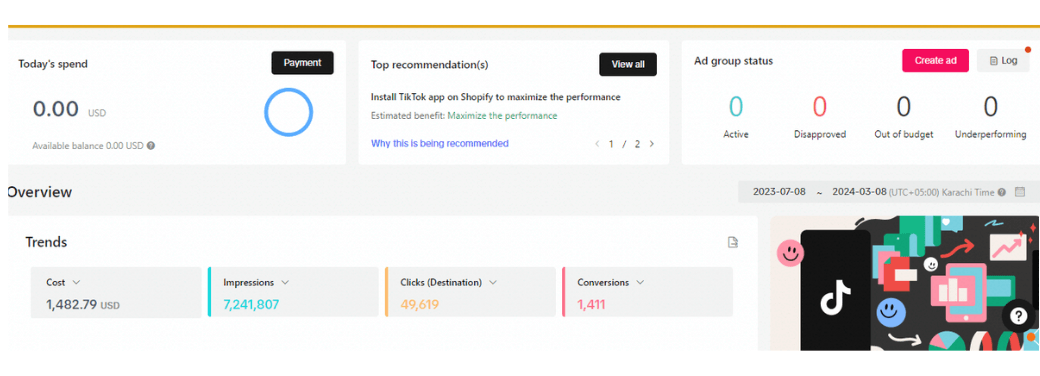Open the calendar date picker icon
1040x376 pixels.
pyautogui.click(x=1020, y=192)
